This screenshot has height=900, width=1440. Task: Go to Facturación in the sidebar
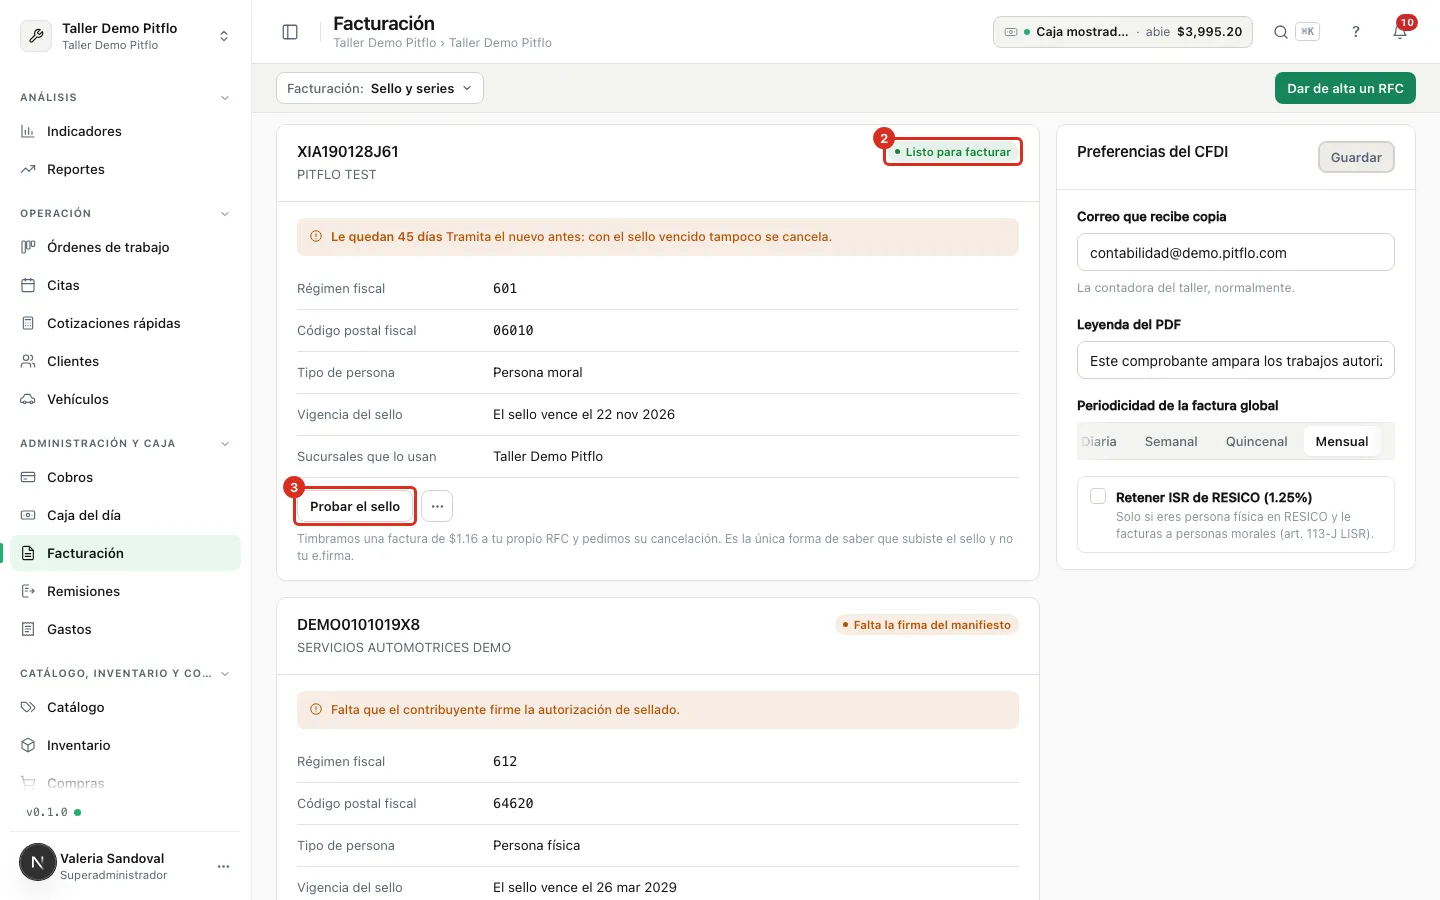126,553
